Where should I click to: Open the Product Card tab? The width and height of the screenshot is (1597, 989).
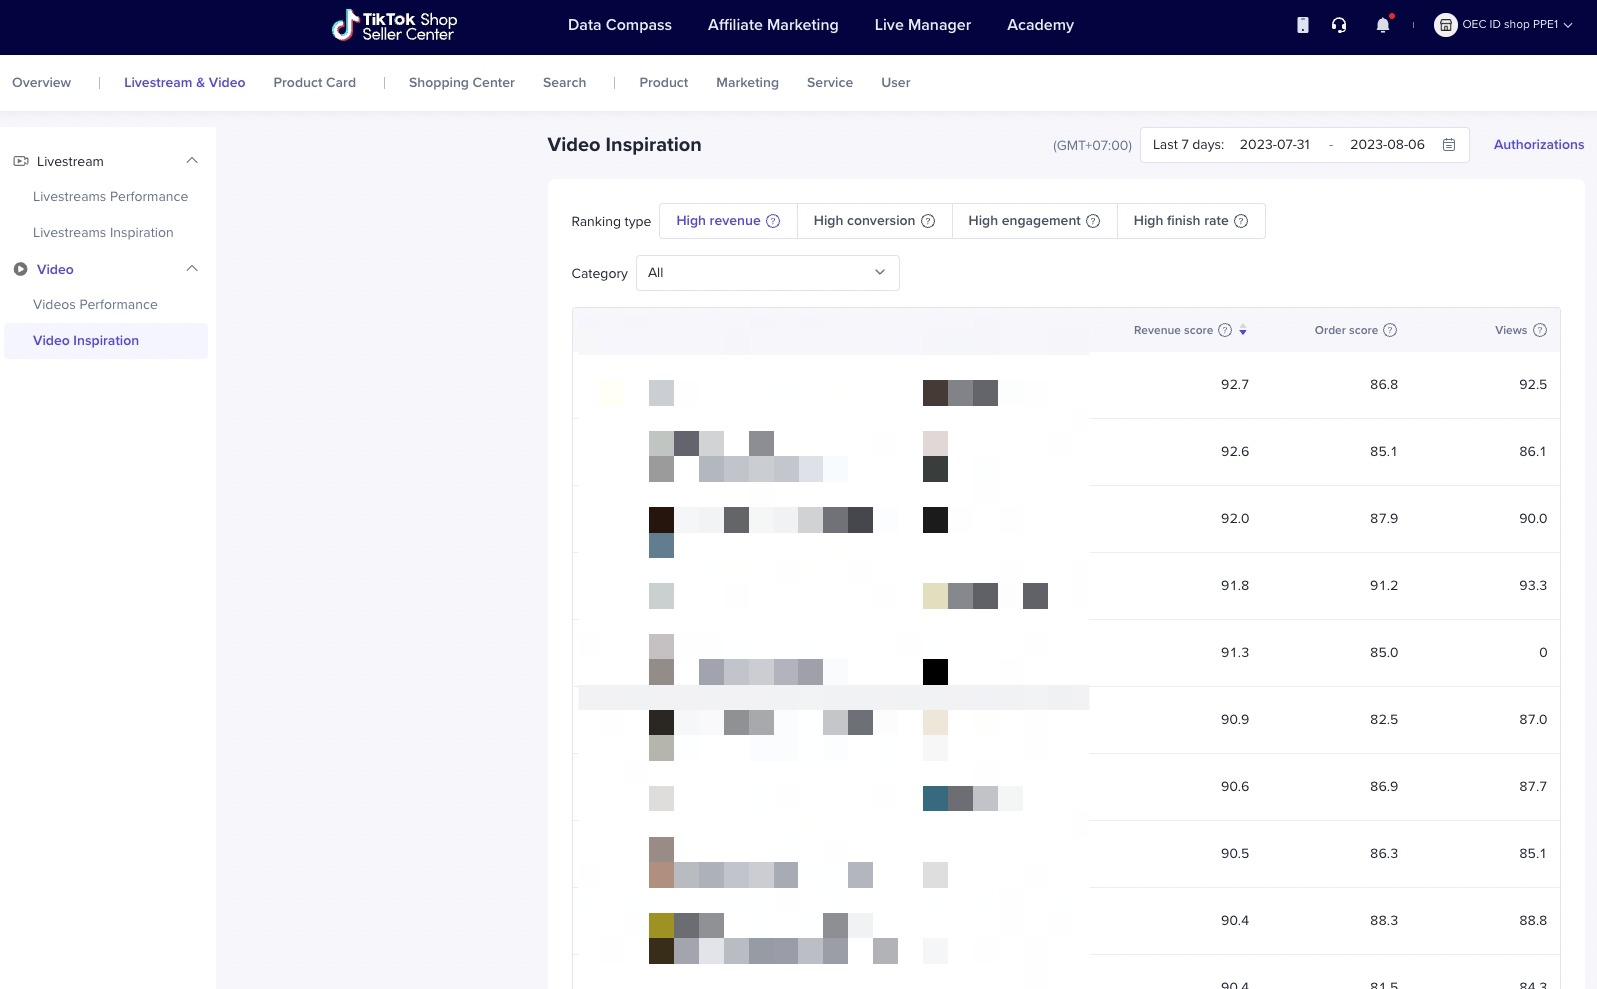click(x=314, y=83)
